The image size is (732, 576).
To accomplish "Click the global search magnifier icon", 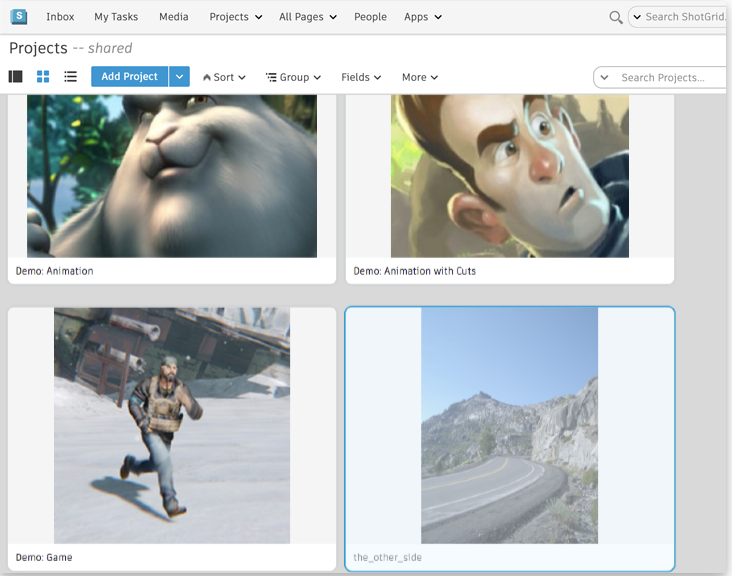I will (616, 17).
